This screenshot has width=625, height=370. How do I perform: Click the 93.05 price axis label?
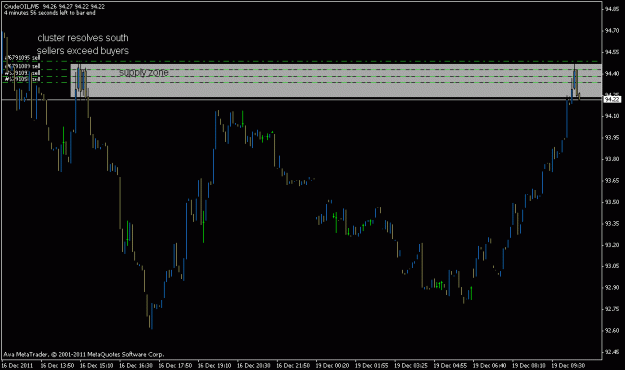click(612, 266)
